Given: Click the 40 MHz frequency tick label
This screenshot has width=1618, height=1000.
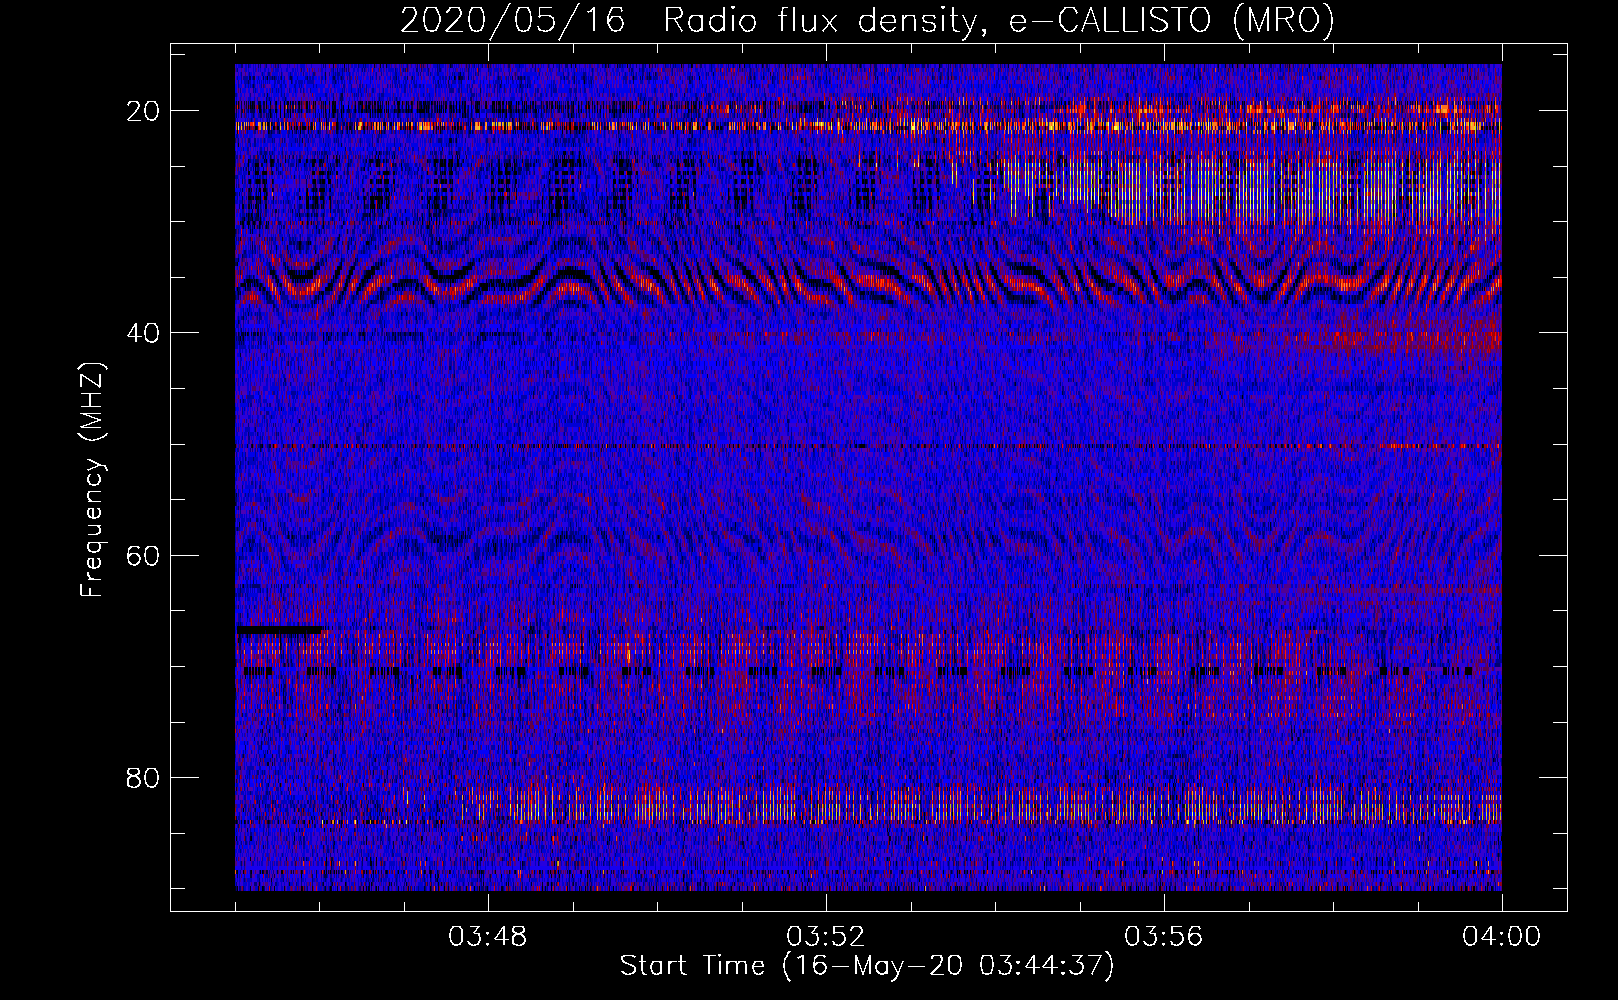Looking at the screenshot, I should pos(143,333).
